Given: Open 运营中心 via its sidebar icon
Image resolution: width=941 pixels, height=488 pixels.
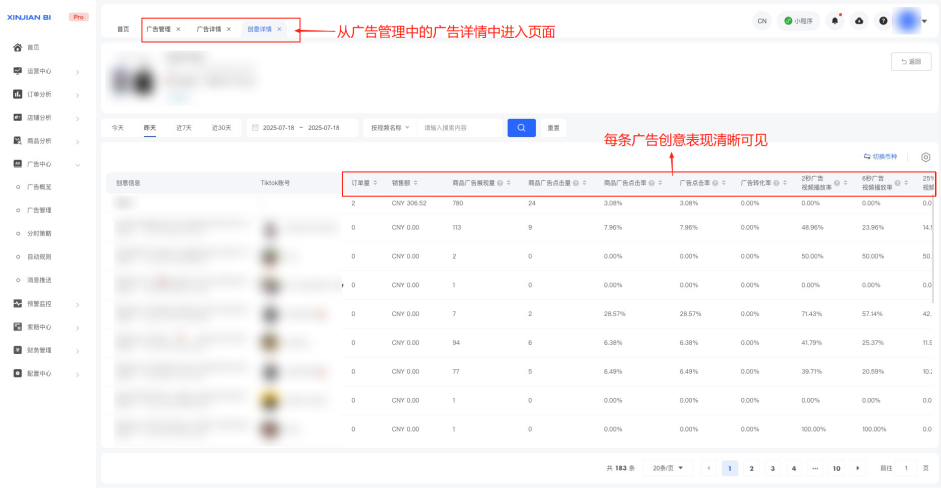Looking at the screenshot, I should point(17,71).
